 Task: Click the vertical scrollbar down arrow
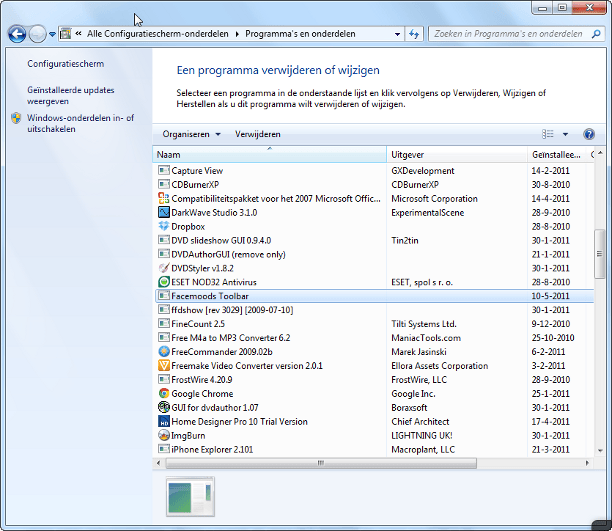600,451
